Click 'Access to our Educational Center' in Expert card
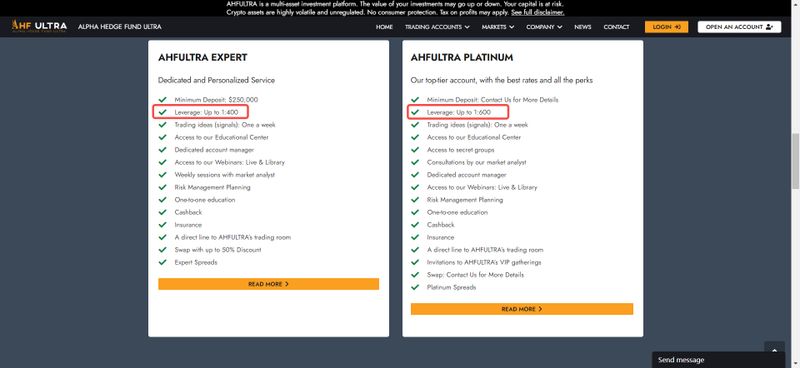800x368 pixels. [x=221, y=137]
